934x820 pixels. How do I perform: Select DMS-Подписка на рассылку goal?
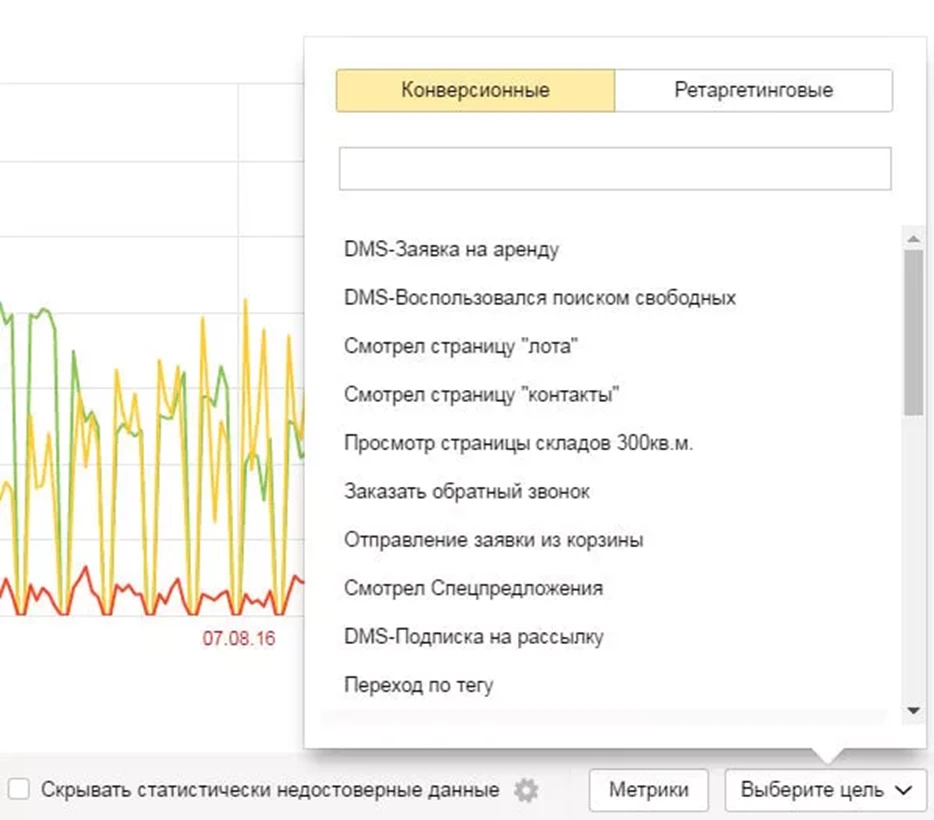pyautogui.click(x=474, y=637)
